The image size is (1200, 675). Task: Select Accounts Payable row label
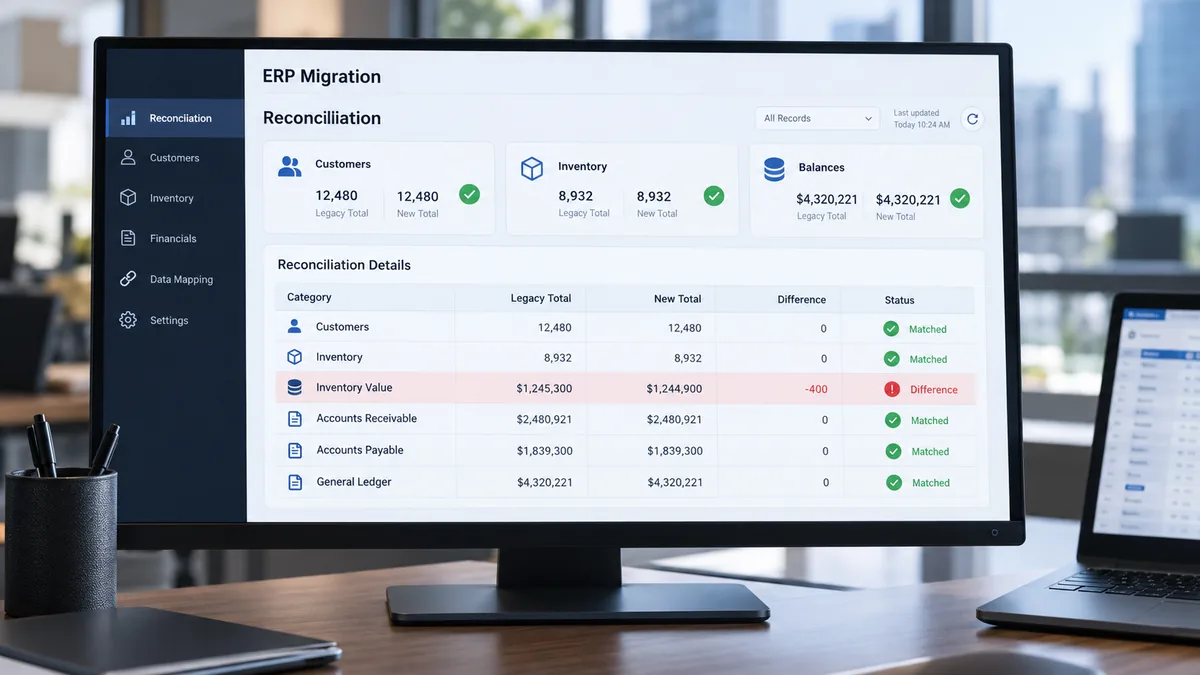click(360, 450)
